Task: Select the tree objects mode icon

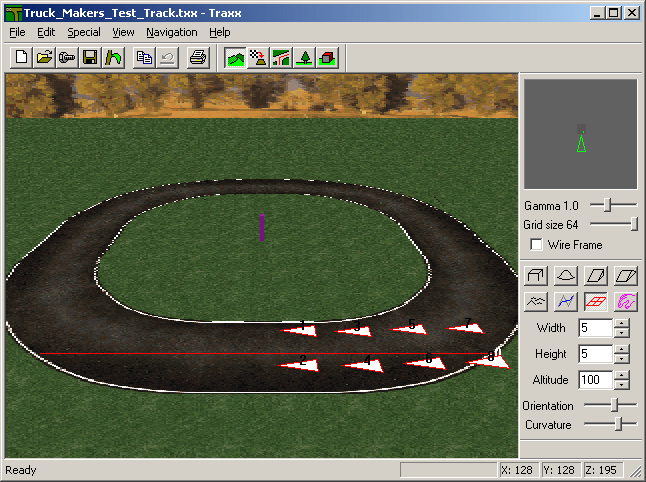Action: click(x=305, y=57)
